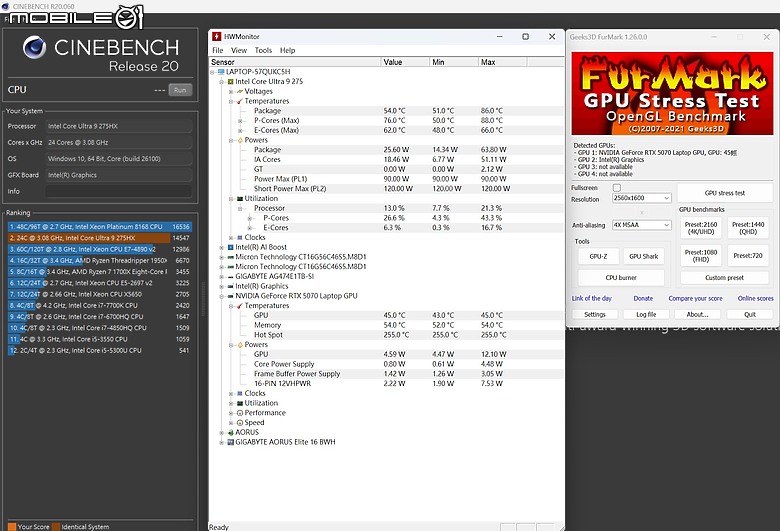This screenshot has height=531, width=780.
Task: Open FurMark Log file
Action: click(x=646, y=315)
